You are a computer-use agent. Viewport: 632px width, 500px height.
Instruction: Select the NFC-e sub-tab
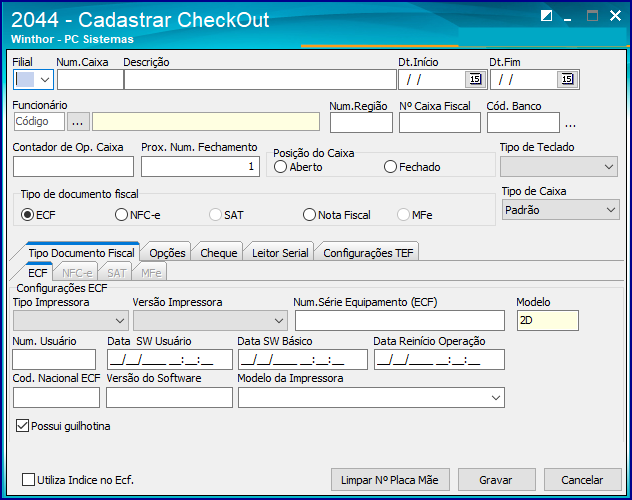click(x=77, y=273)
